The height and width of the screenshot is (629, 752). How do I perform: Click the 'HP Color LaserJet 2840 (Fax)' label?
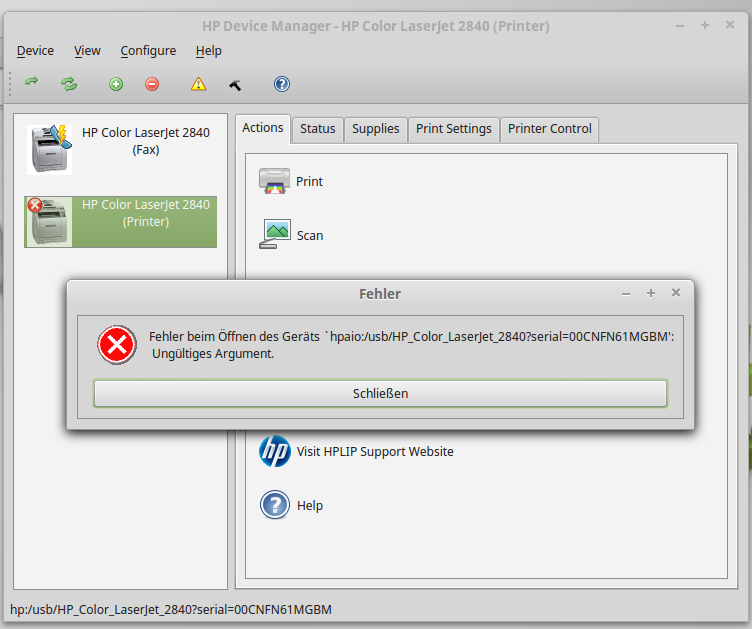point(146,141)
